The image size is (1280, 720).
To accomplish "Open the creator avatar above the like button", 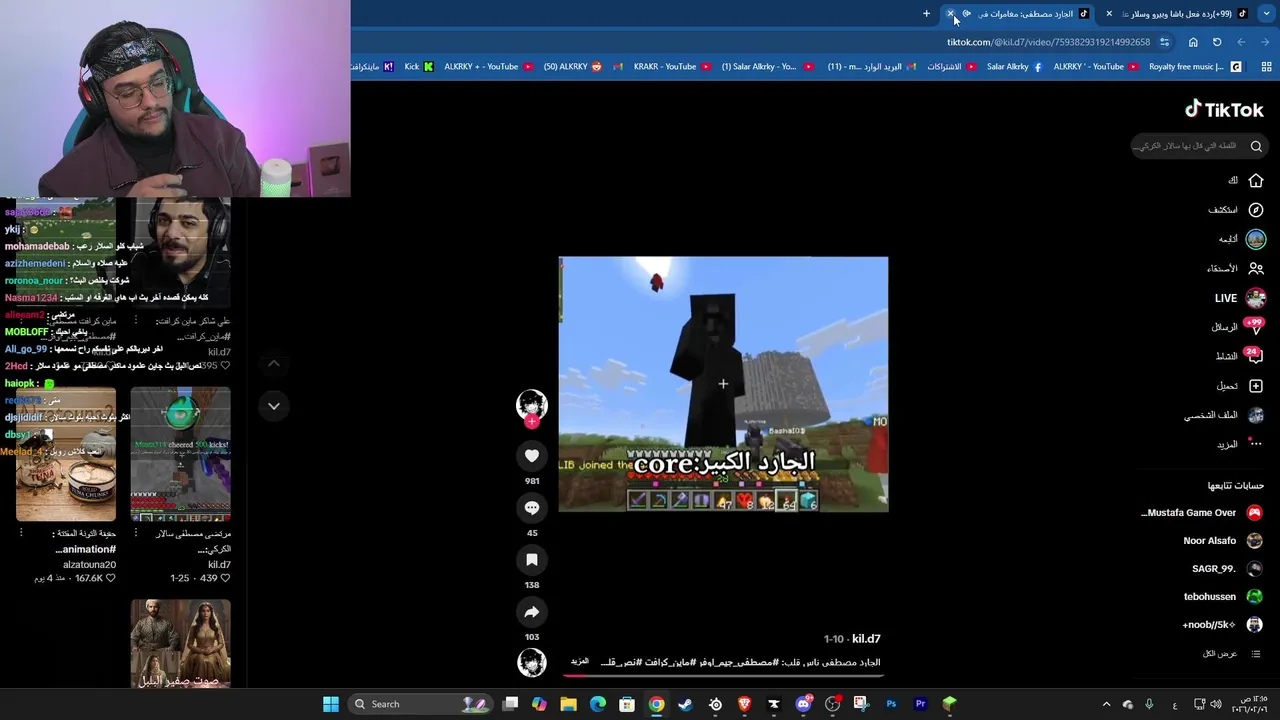I will tap(532, 404).
